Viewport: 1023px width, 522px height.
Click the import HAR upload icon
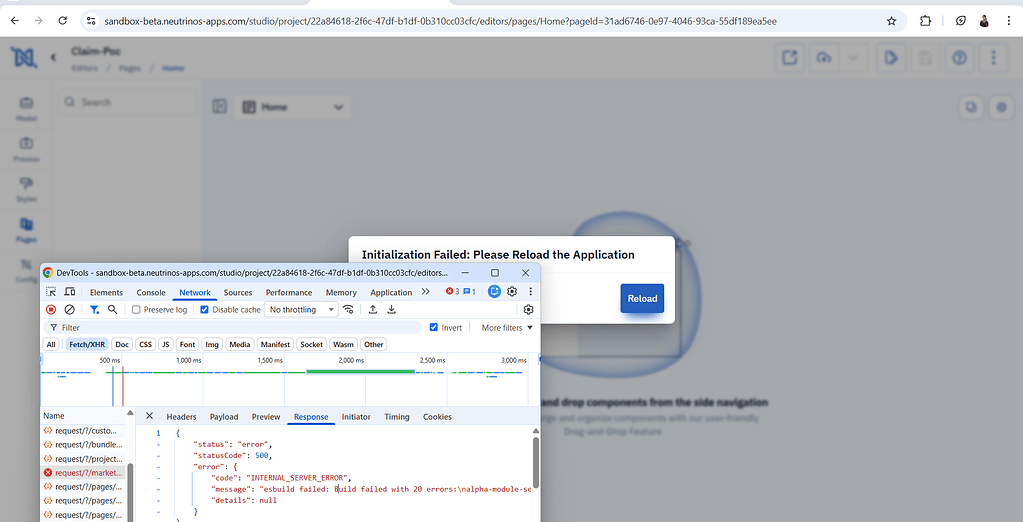tap(373, 309)
